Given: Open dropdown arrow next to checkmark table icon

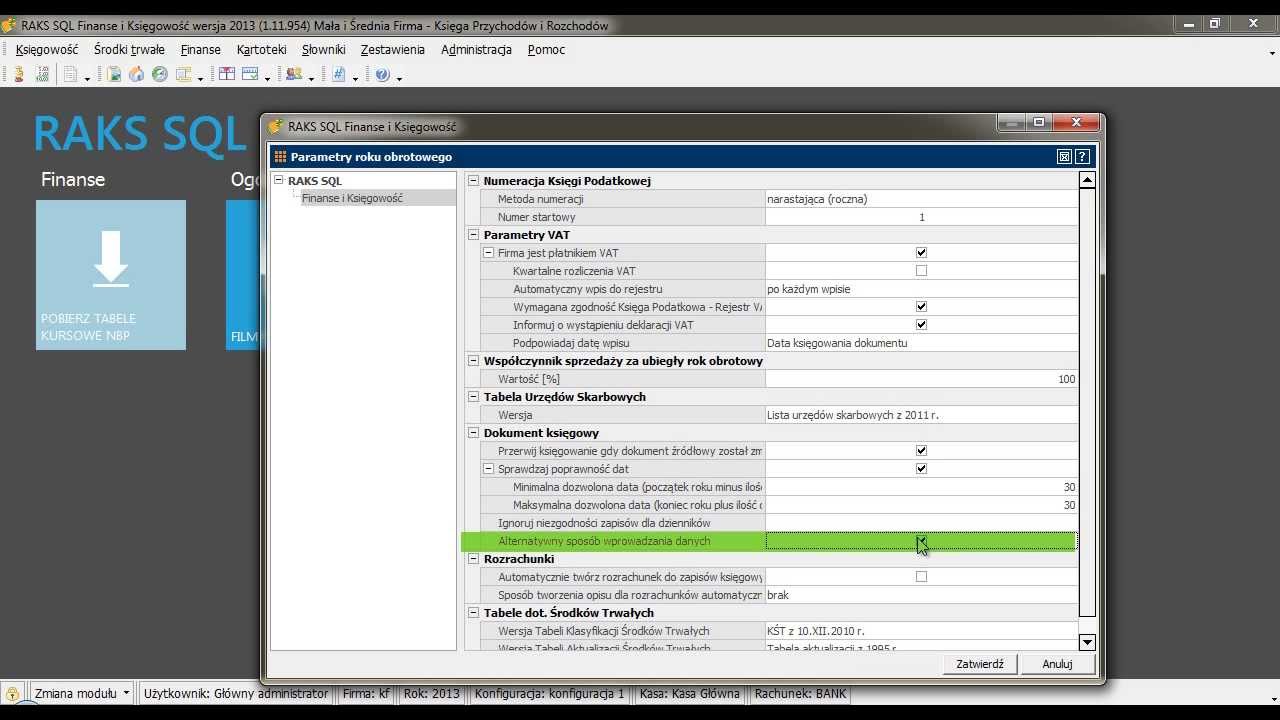Looking at the screenshot, I should point(267,78).
